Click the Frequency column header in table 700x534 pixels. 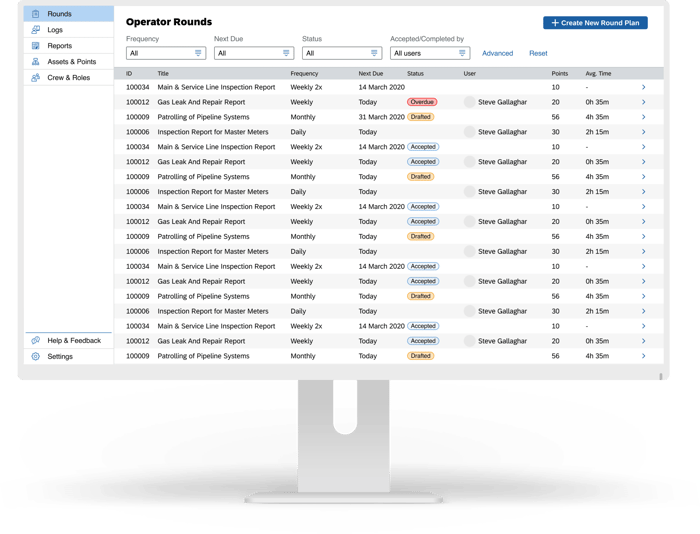coord(304,74)
